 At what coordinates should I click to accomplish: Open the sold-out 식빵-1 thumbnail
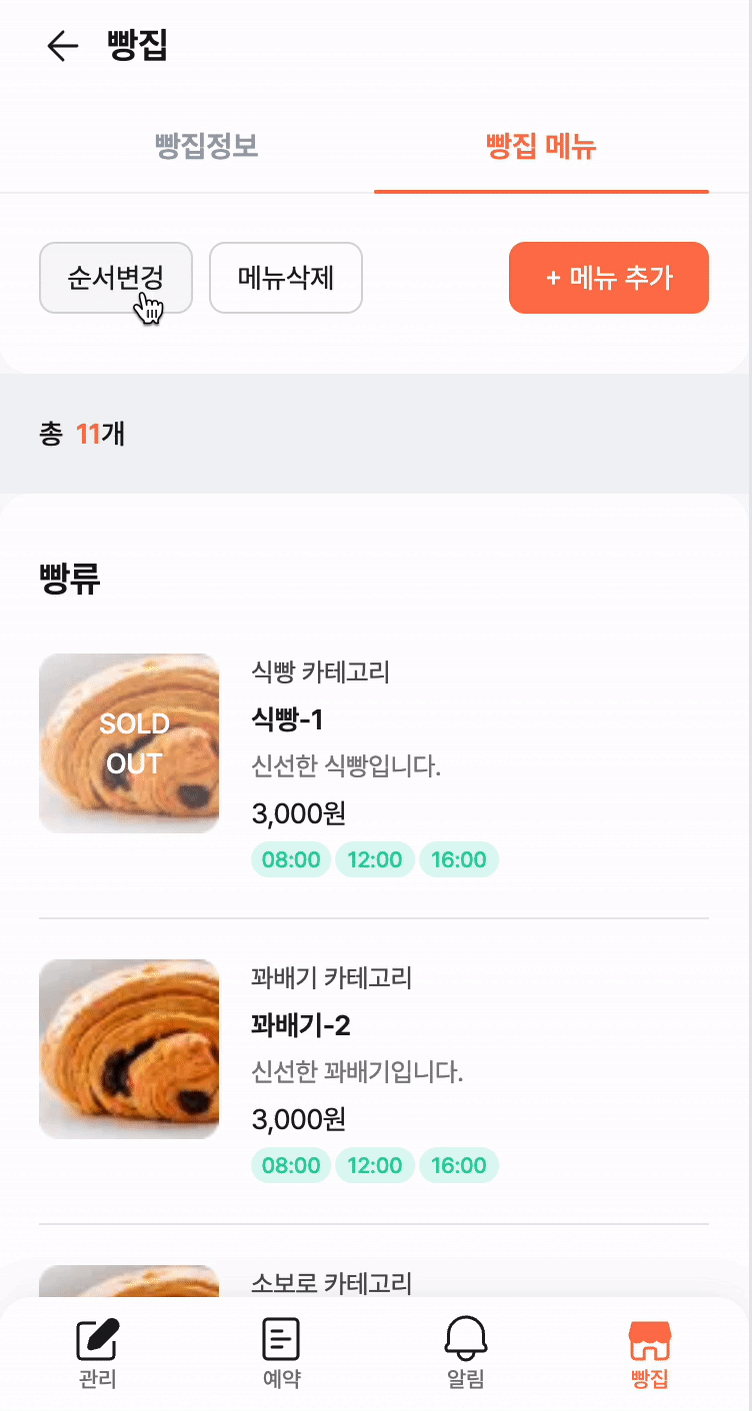coord(129,743)
